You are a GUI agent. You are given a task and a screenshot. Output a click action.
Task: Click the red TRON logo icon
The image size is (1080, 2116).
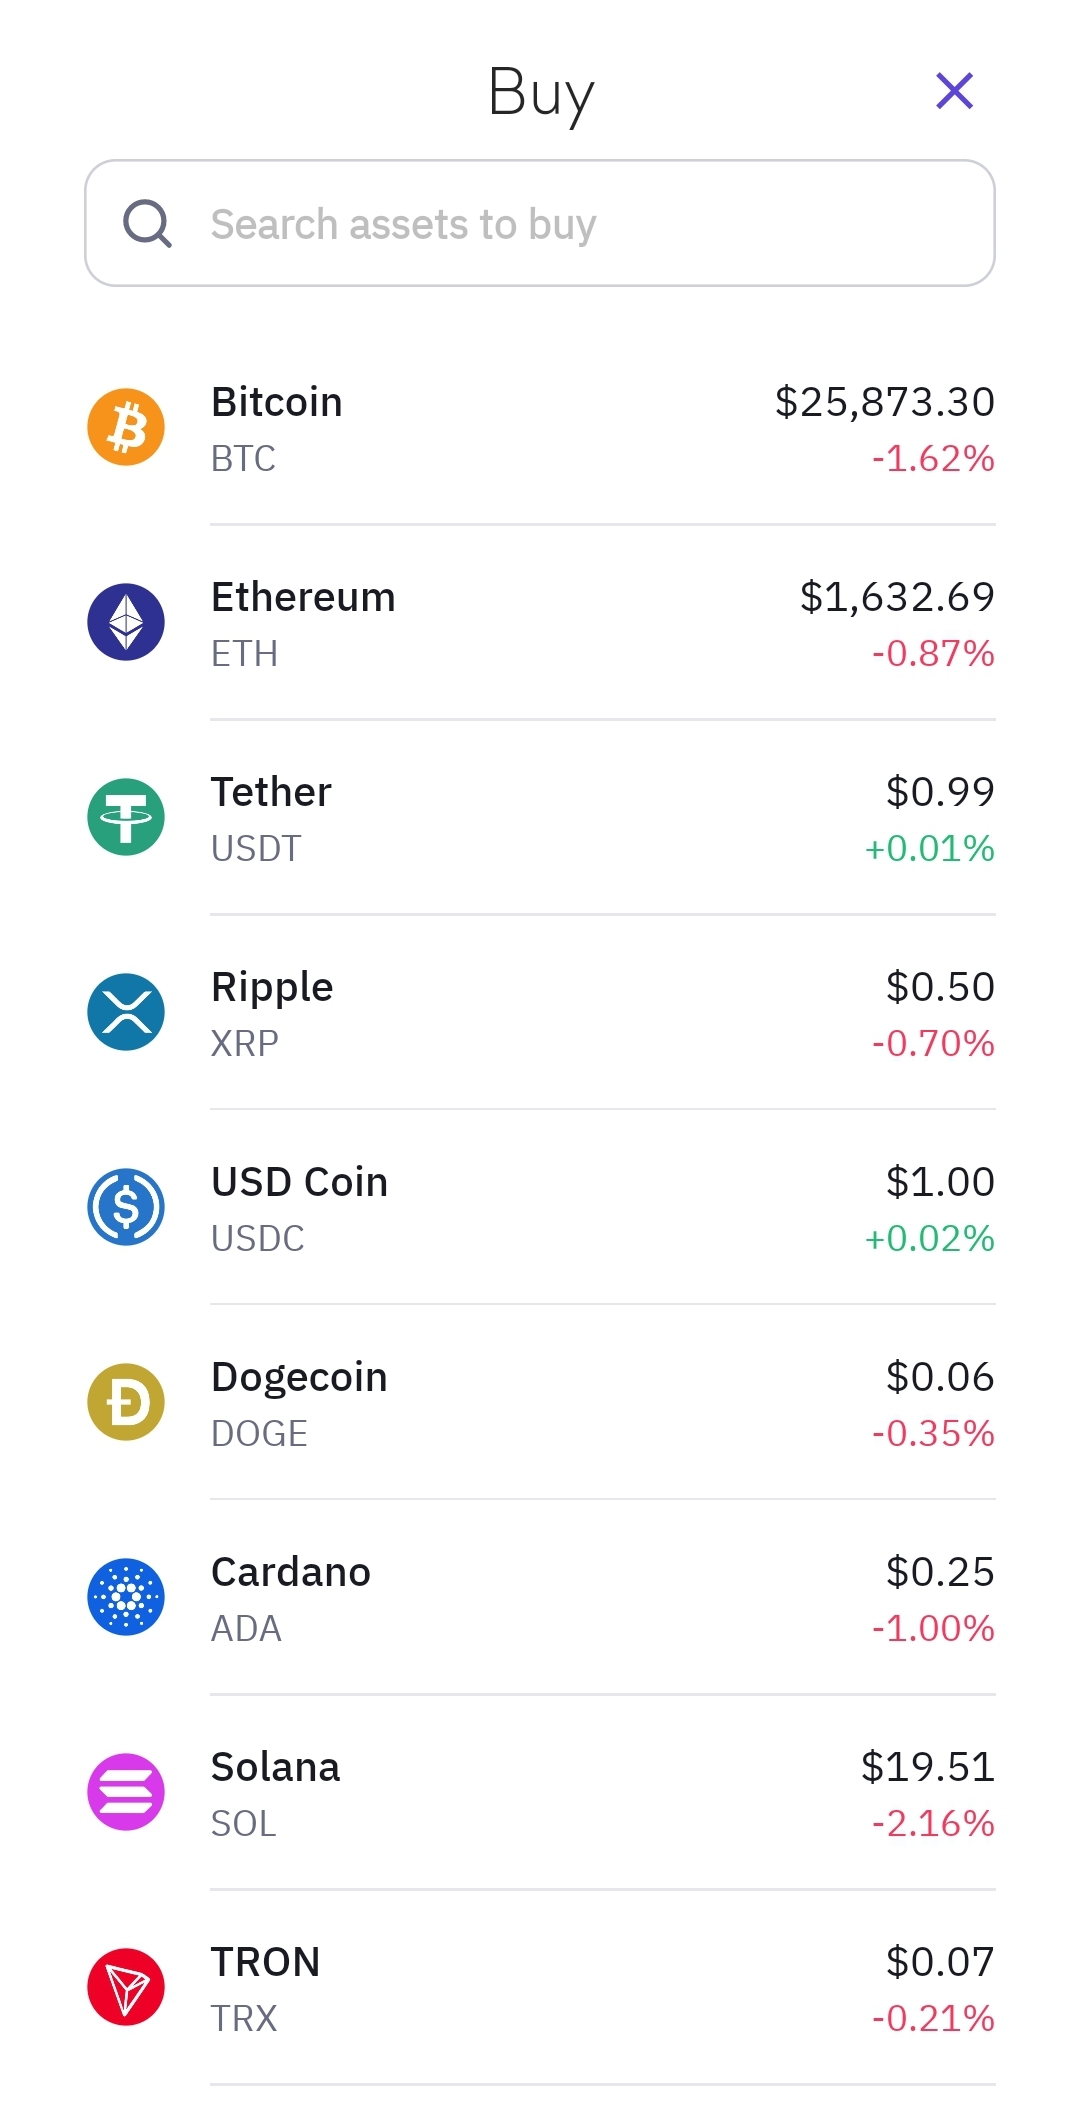click(126, 1987)
